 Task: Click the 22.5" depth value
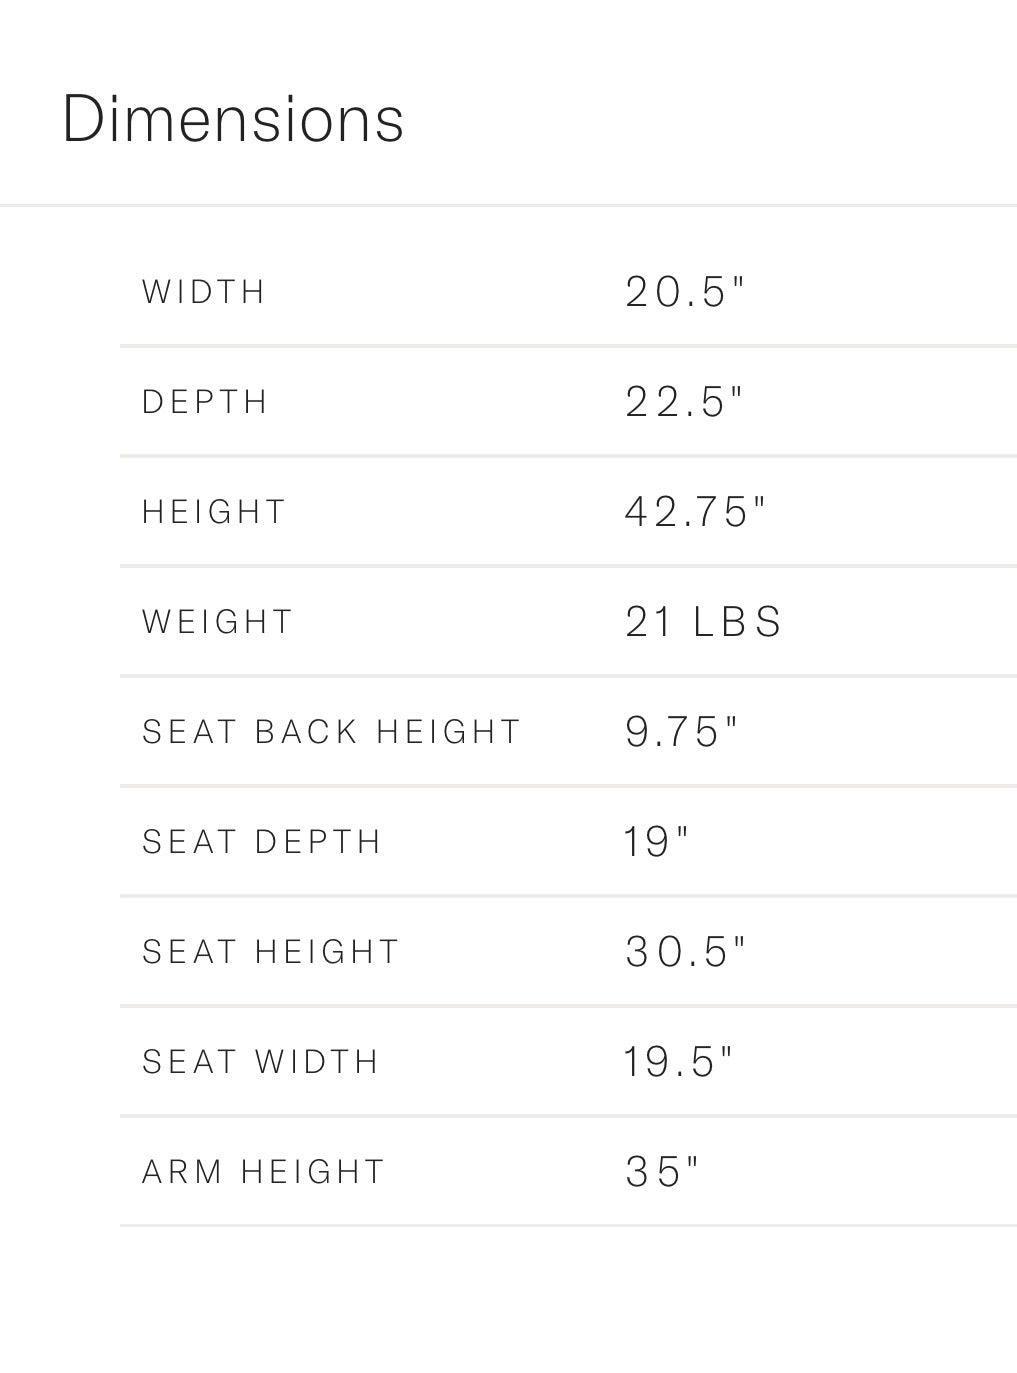pyautogui.click(x=686, y=402)
